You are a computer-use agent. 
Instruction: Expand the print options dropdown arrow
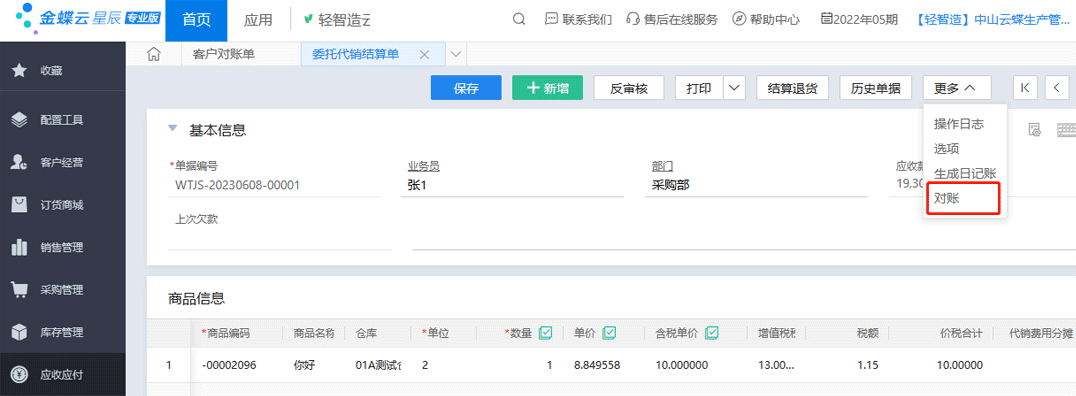tap(735, 88)
